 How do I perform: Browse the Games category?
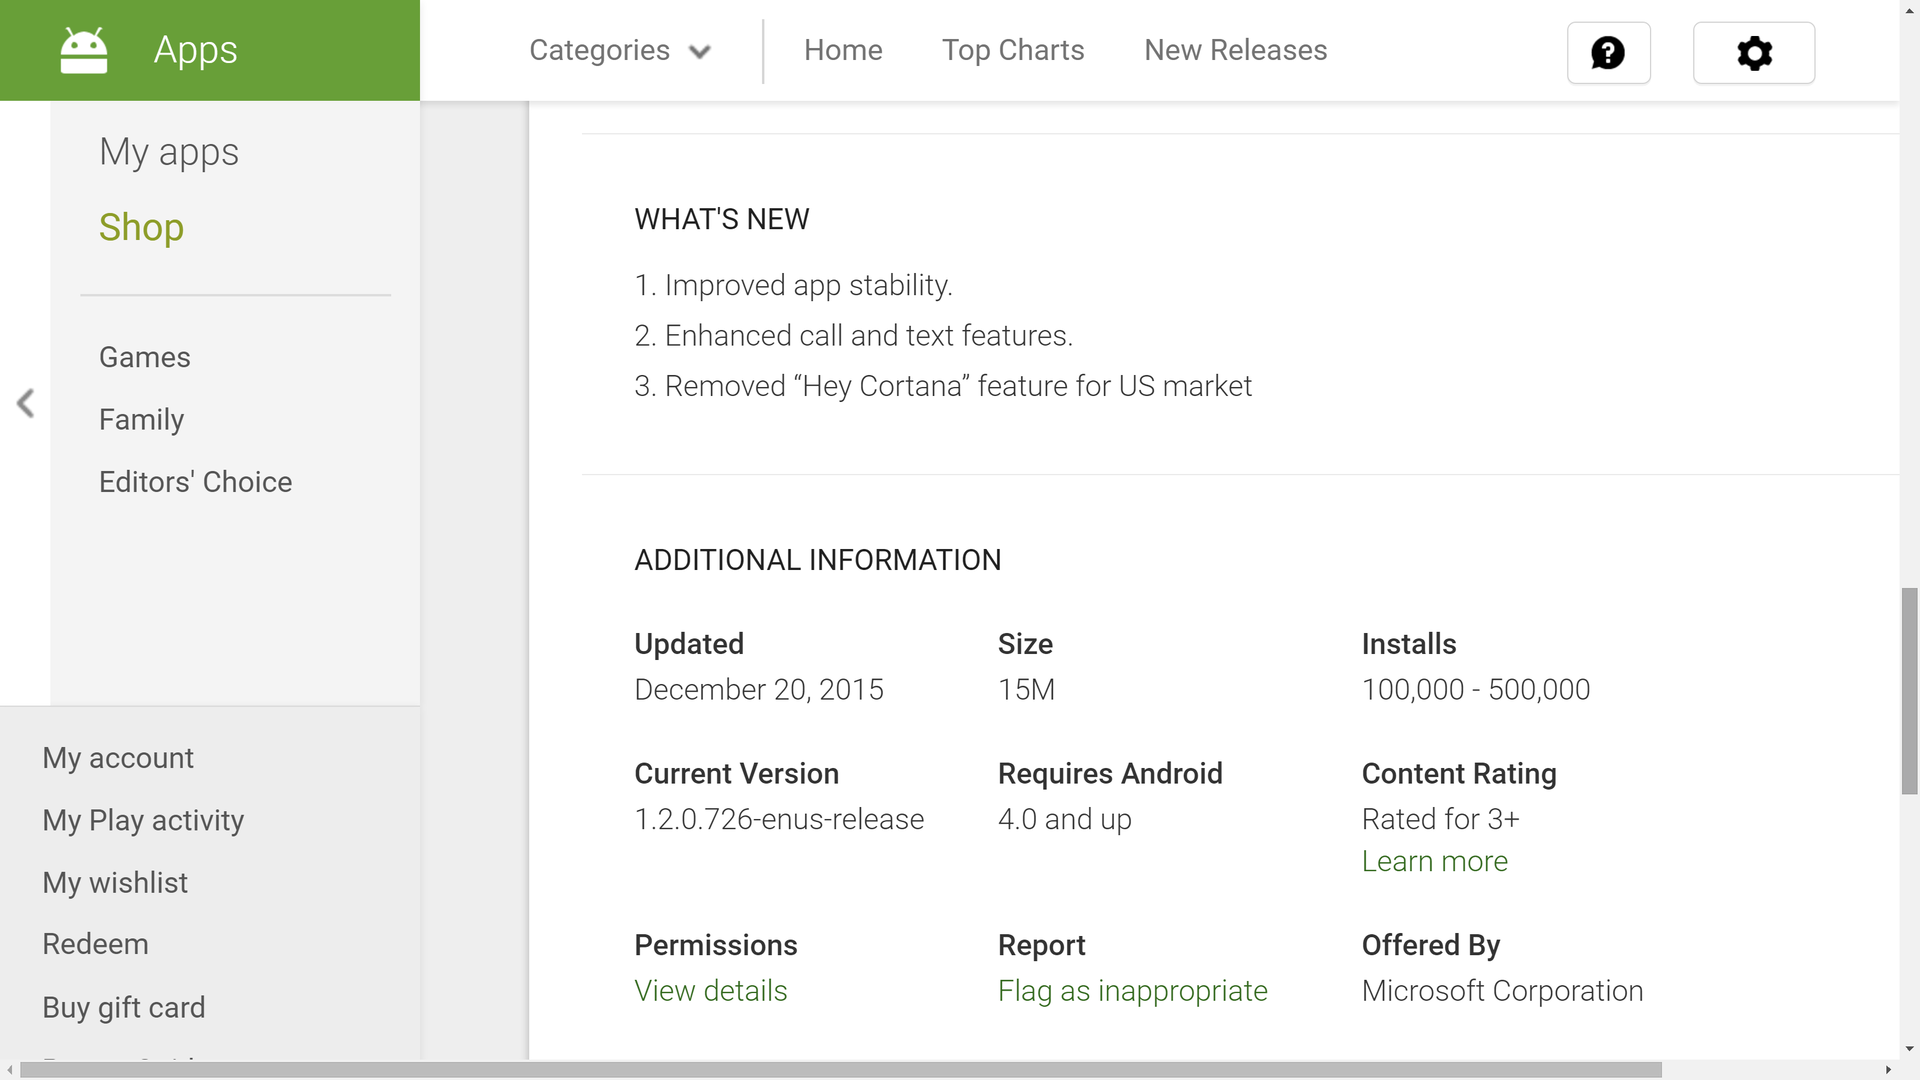144,357
